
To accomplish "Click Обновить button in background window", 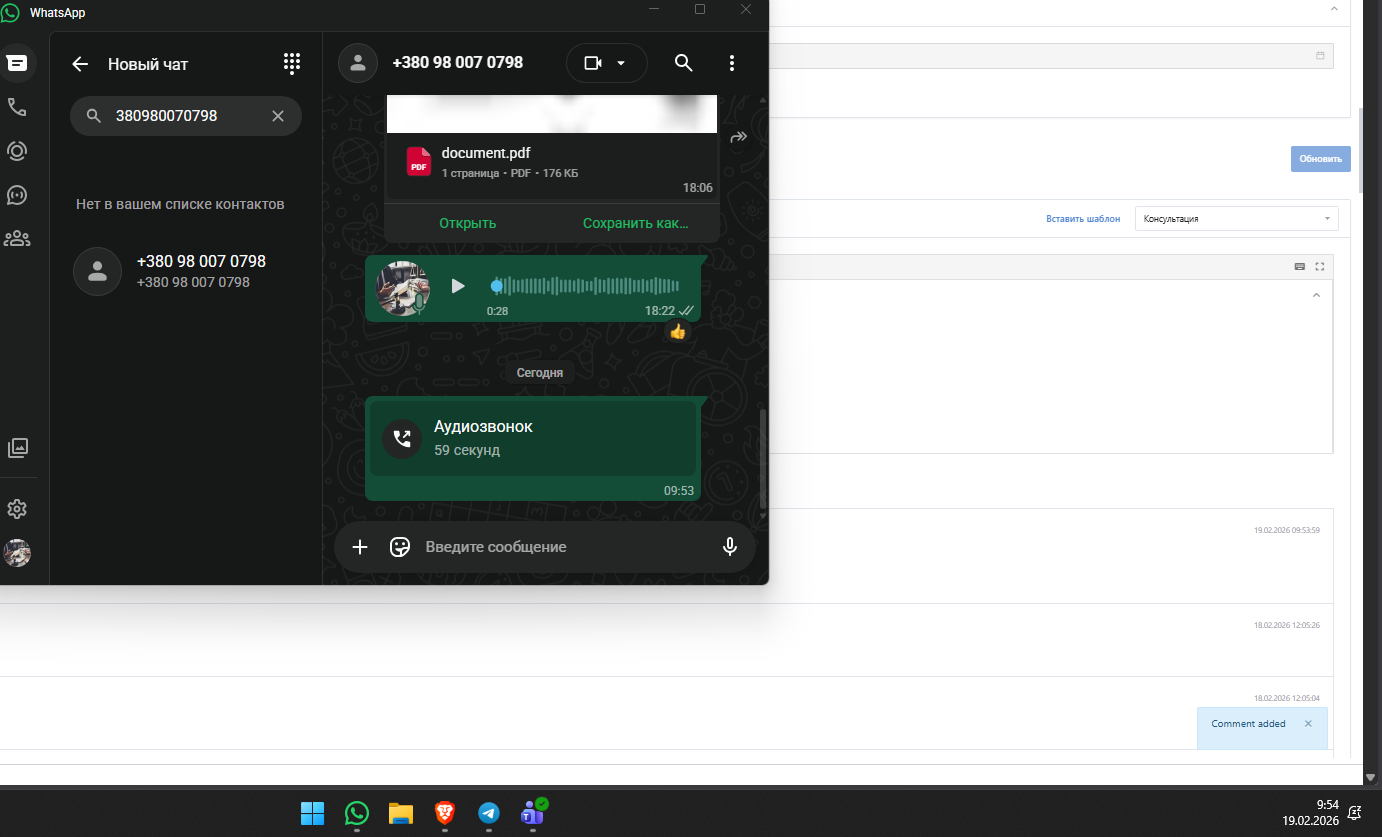I will click(x=1320, y=159).
